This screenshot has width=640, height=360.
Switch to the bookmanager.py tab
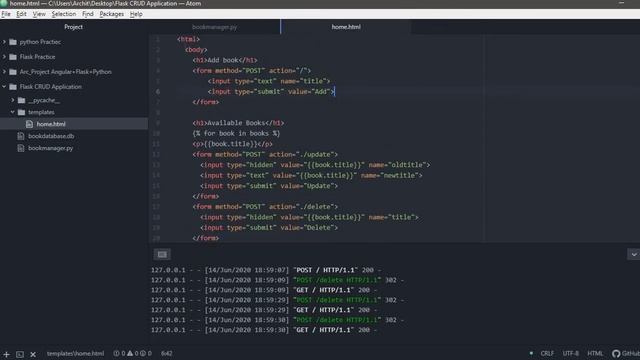215,27
